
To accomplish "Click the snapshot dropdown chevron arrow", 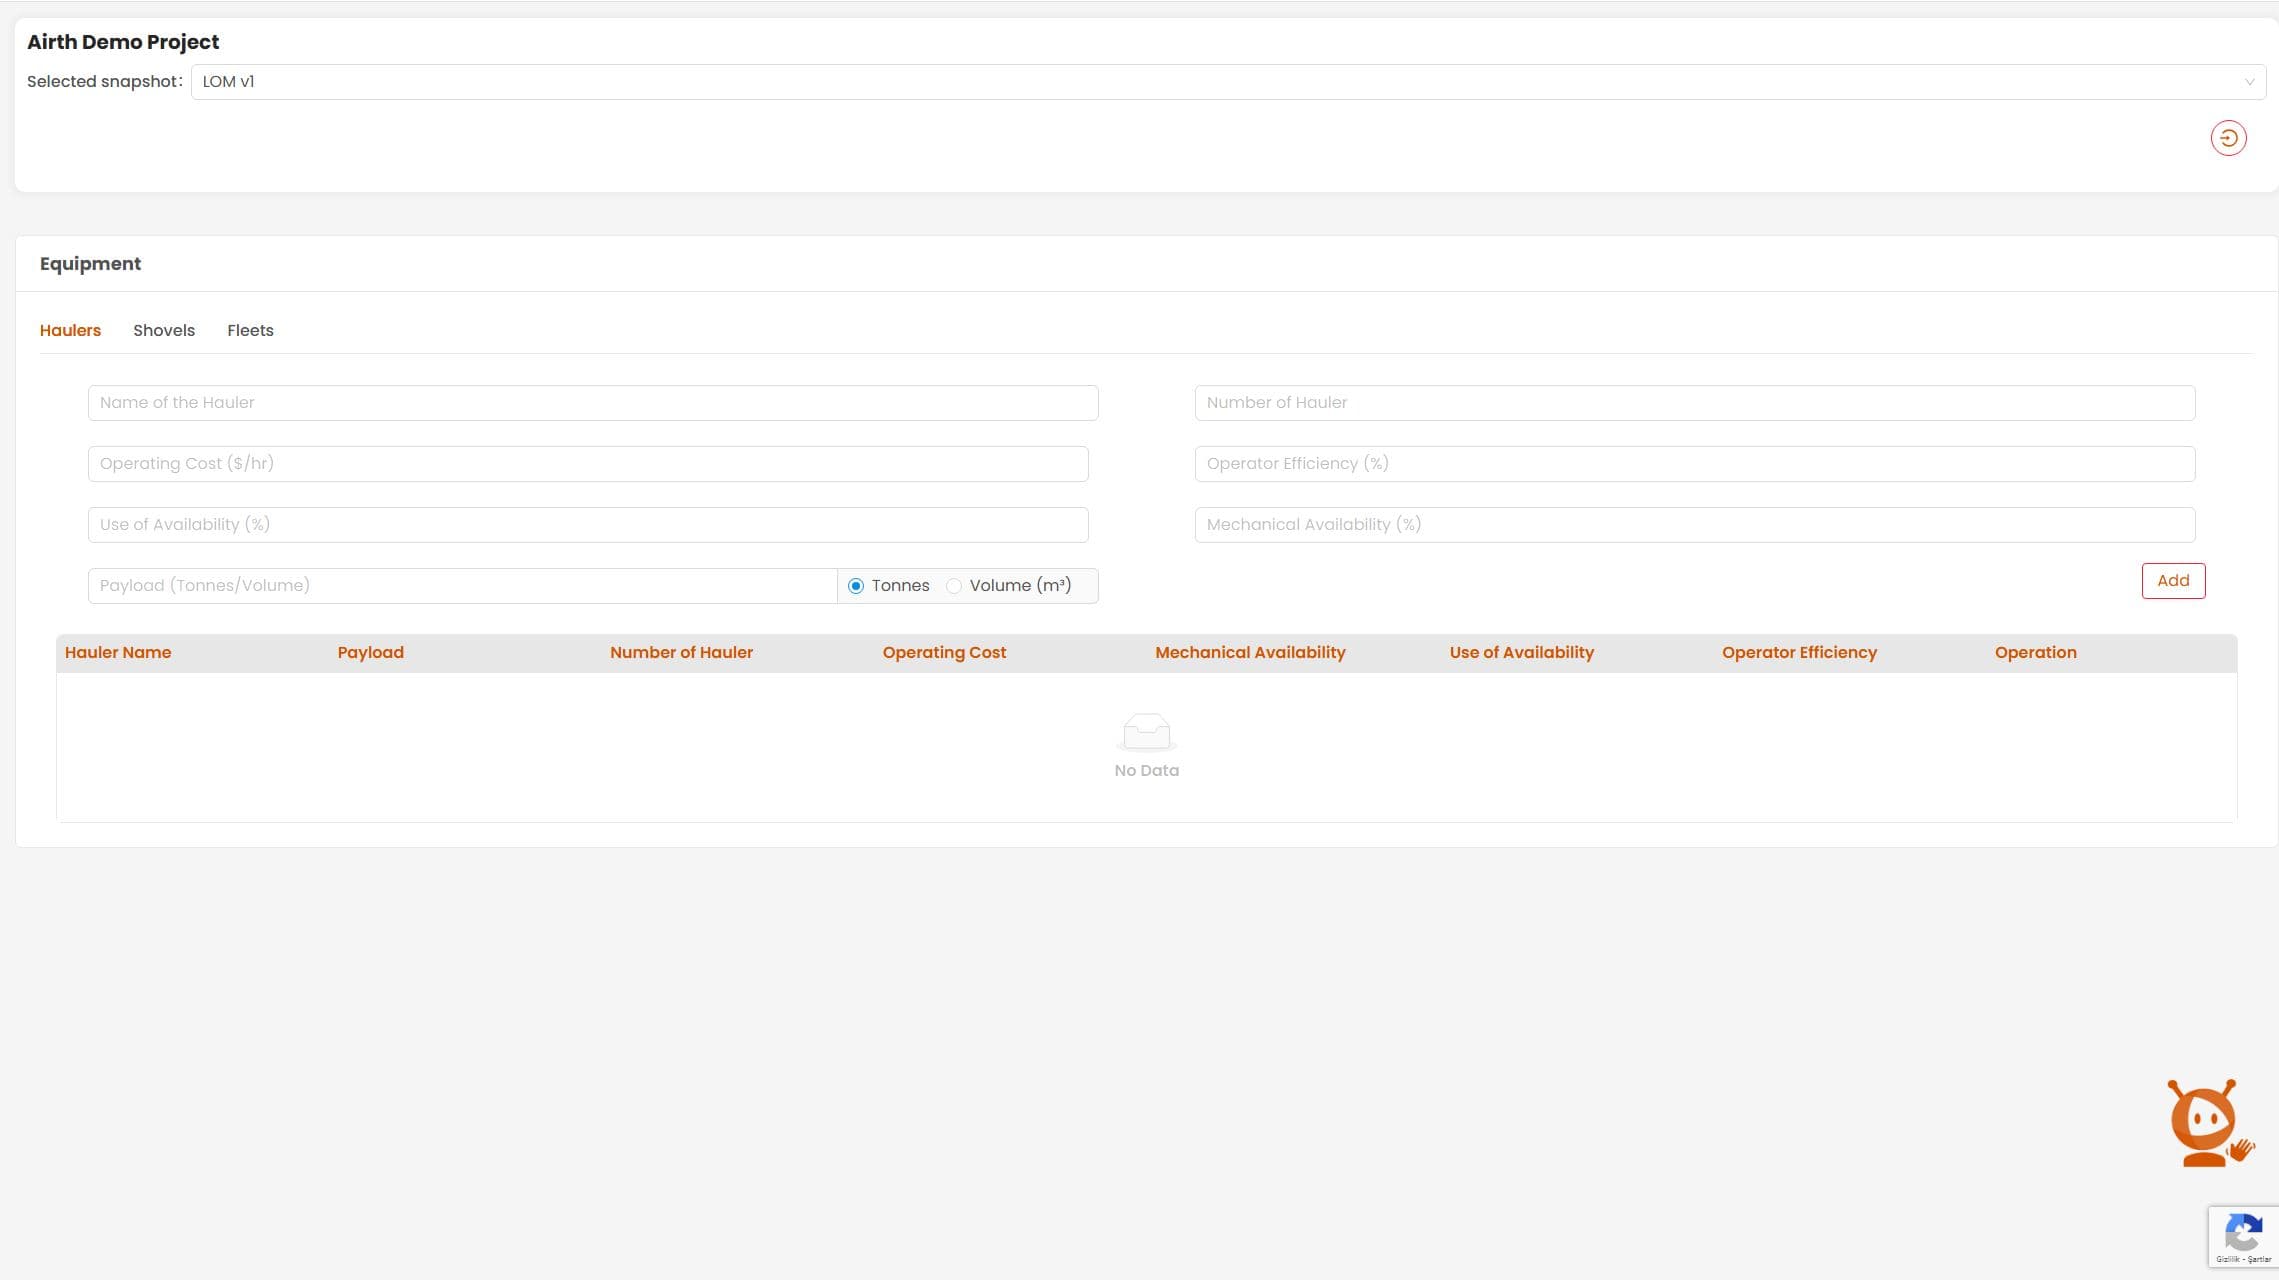I will tap(2249, 82).
